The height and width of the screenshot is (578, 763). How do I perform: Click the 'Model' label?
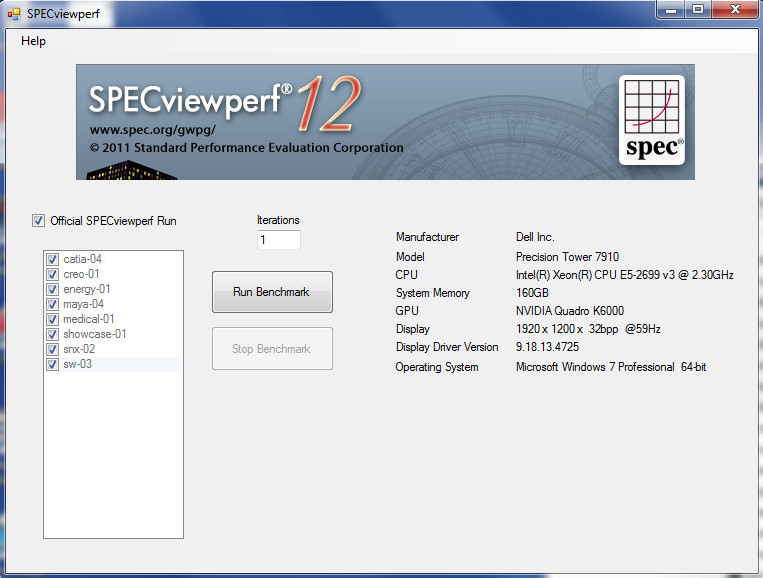(x=410, y=257)
